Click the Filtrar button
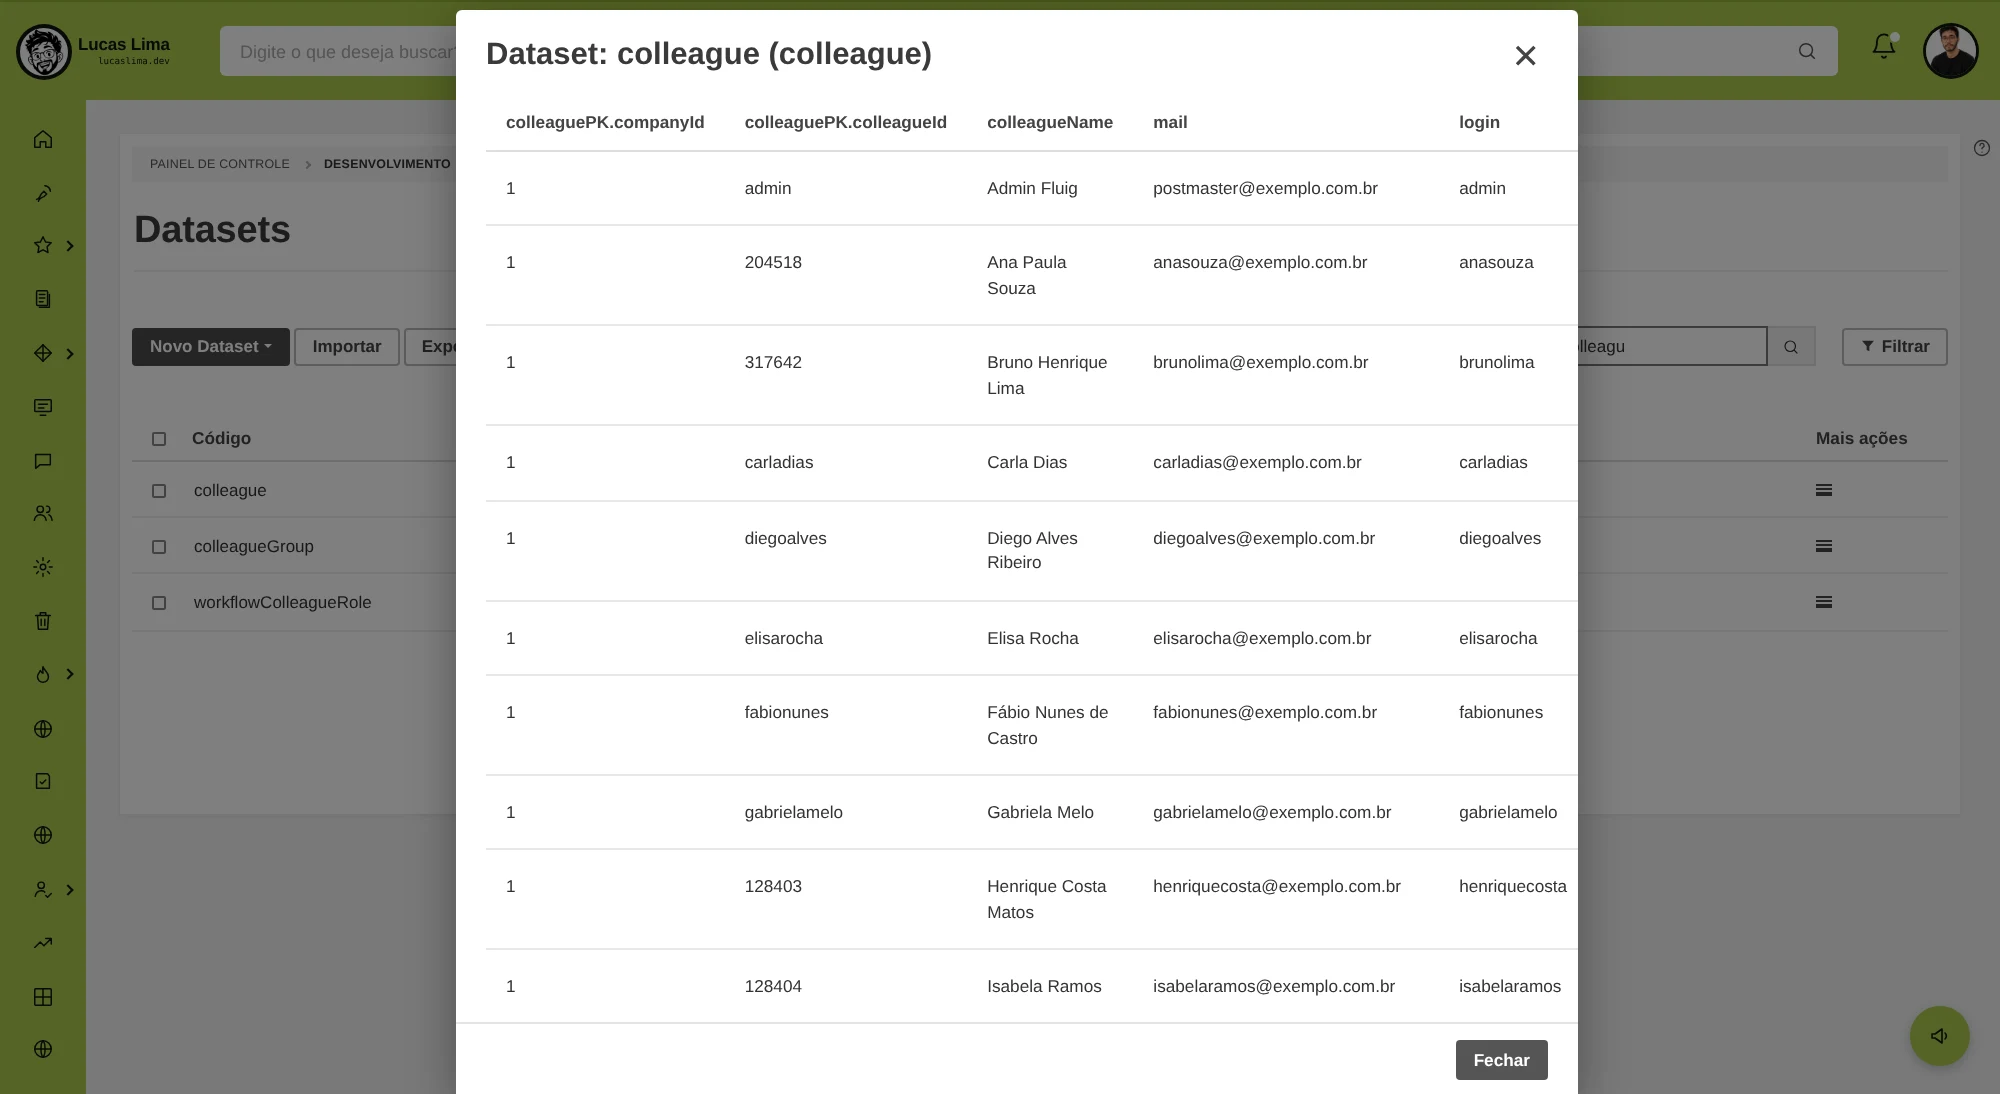Viewport: 2000px width, 1094px height. [x=1895, y=347]
